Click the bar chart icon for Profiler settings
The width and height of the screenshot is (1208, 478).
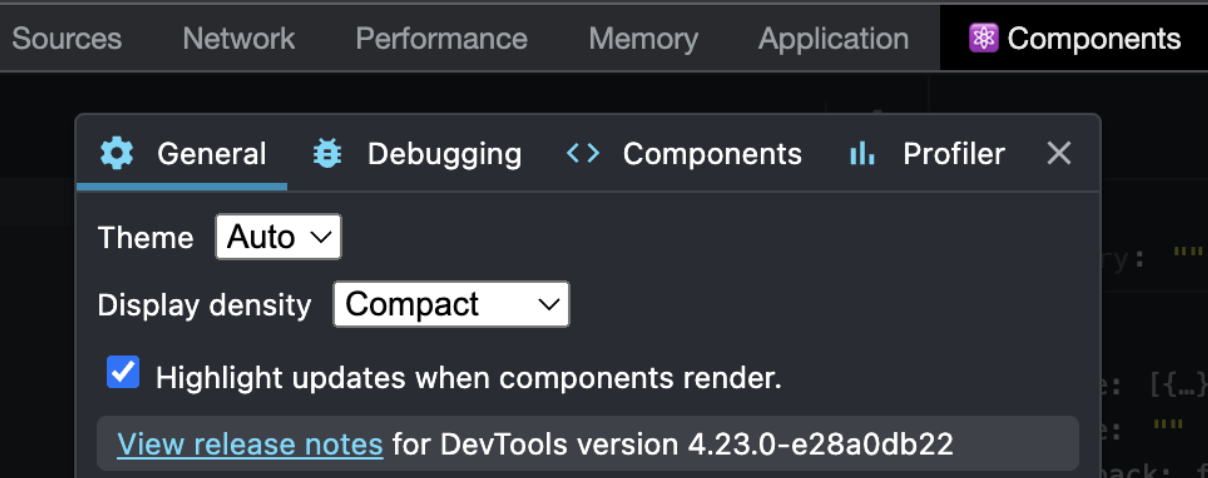point(862,154)
